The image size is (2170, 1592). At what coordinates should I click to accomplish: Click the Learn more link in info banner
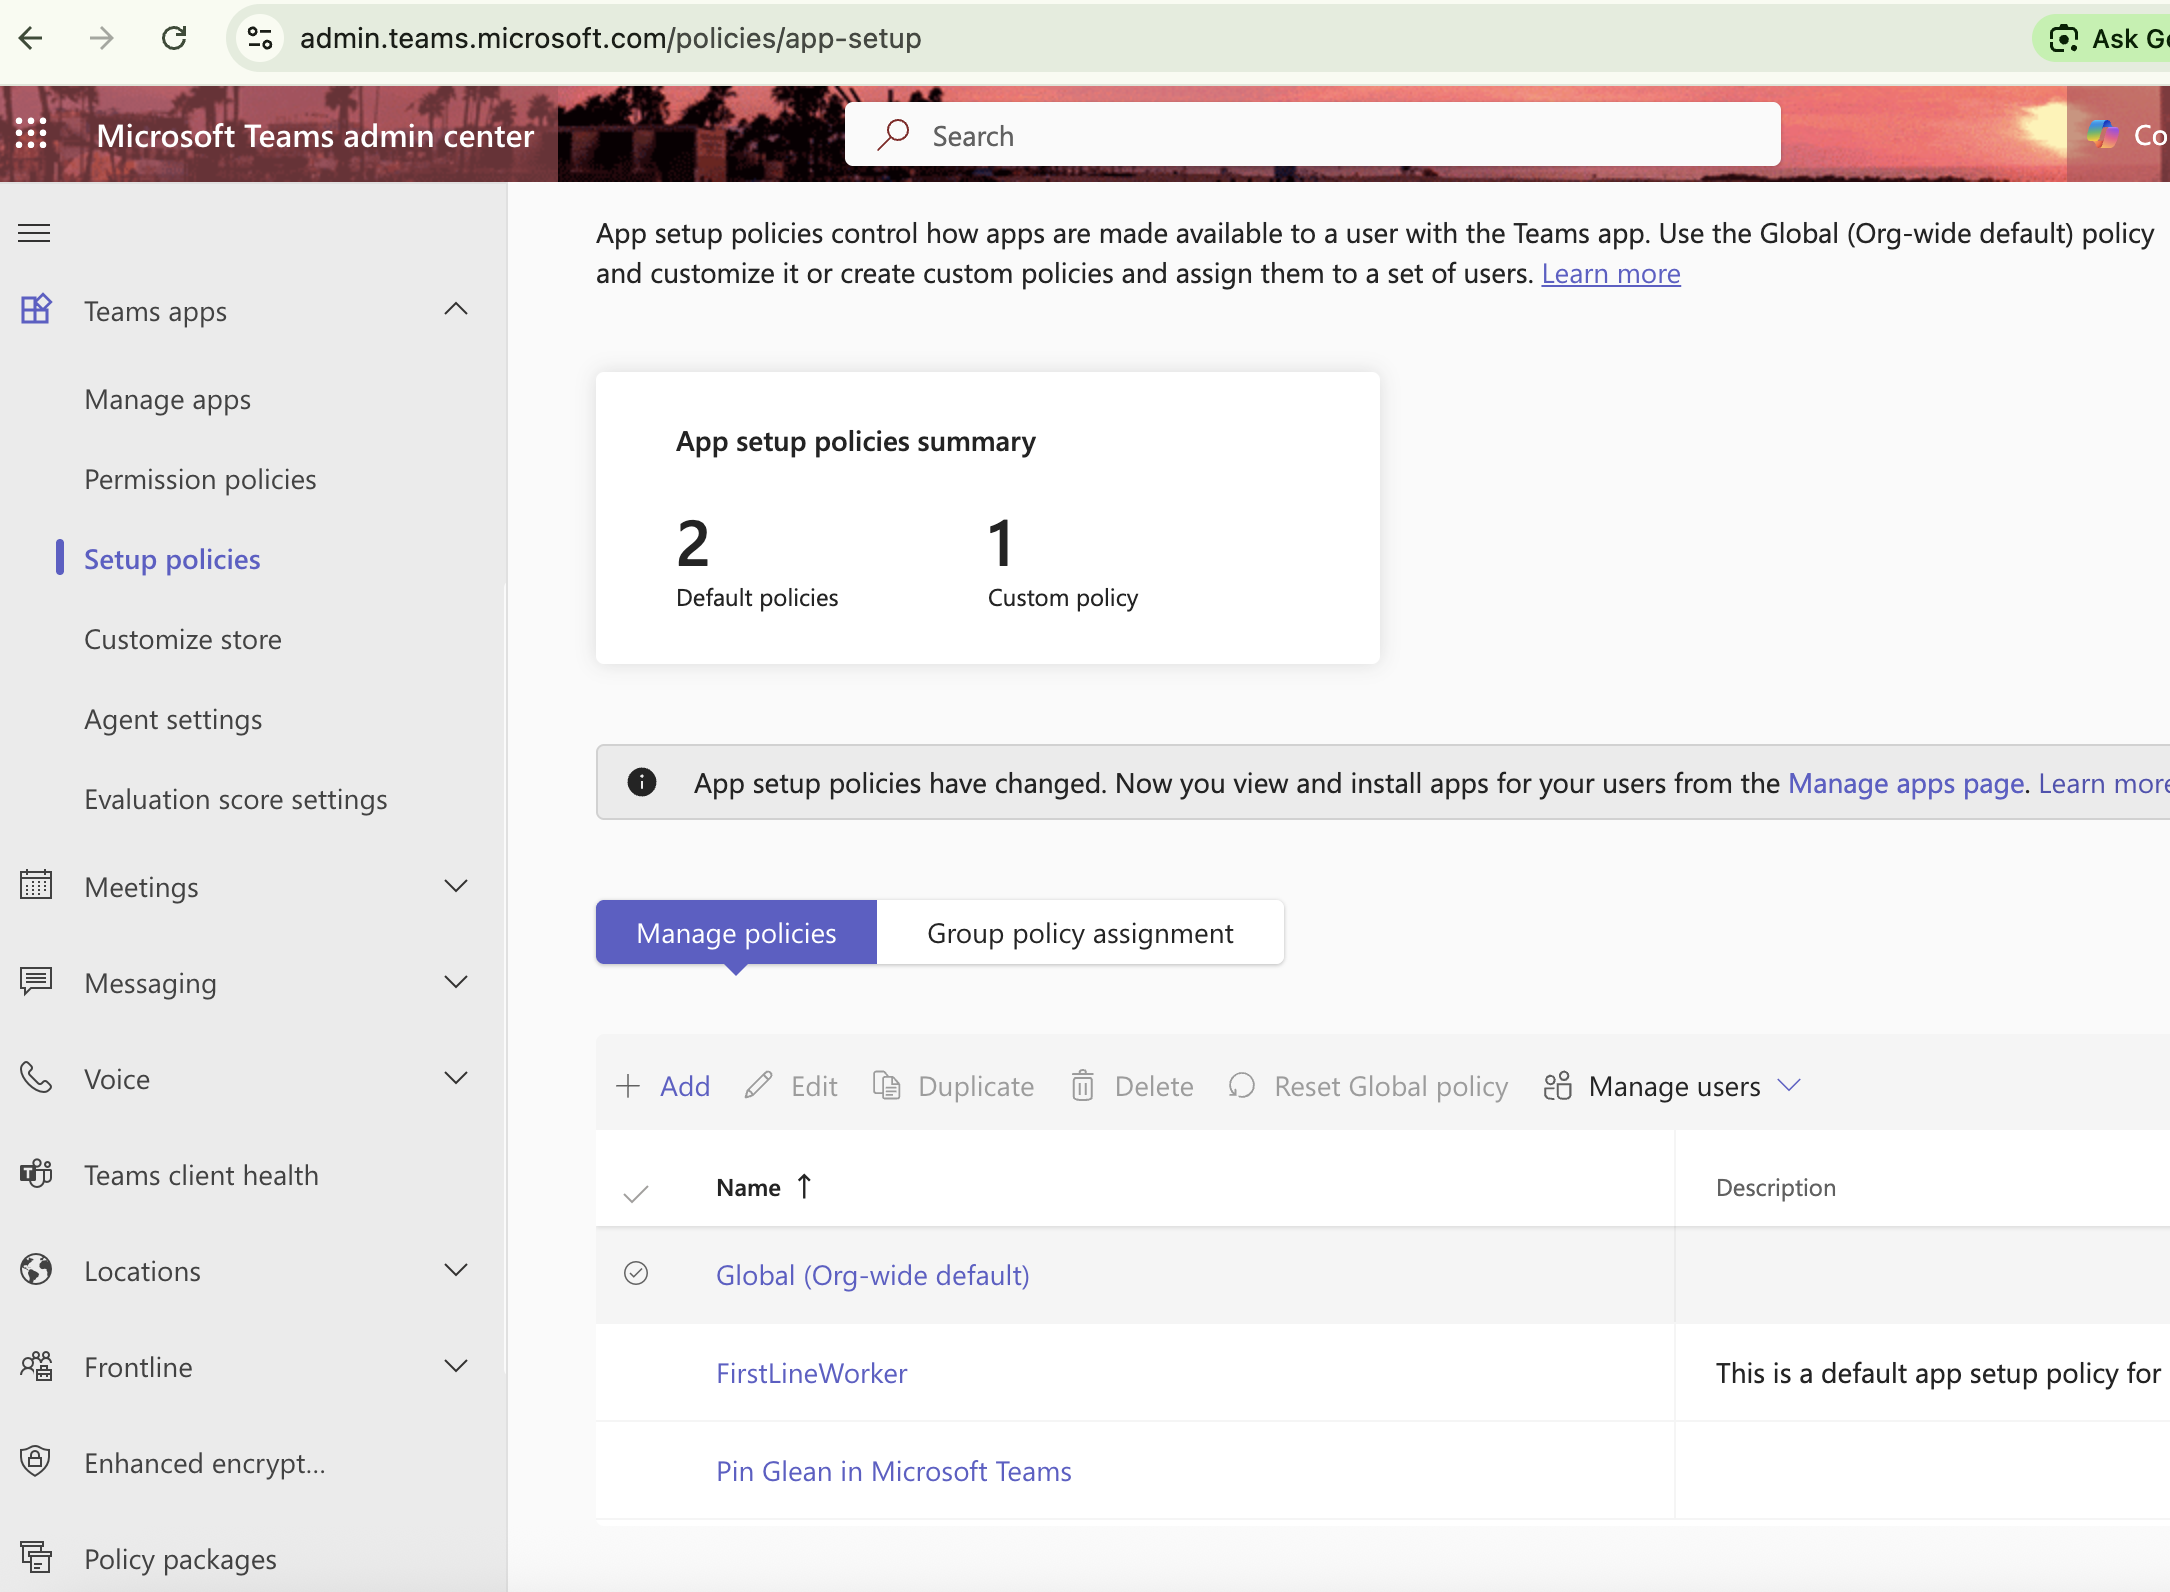click(2104, 783)
